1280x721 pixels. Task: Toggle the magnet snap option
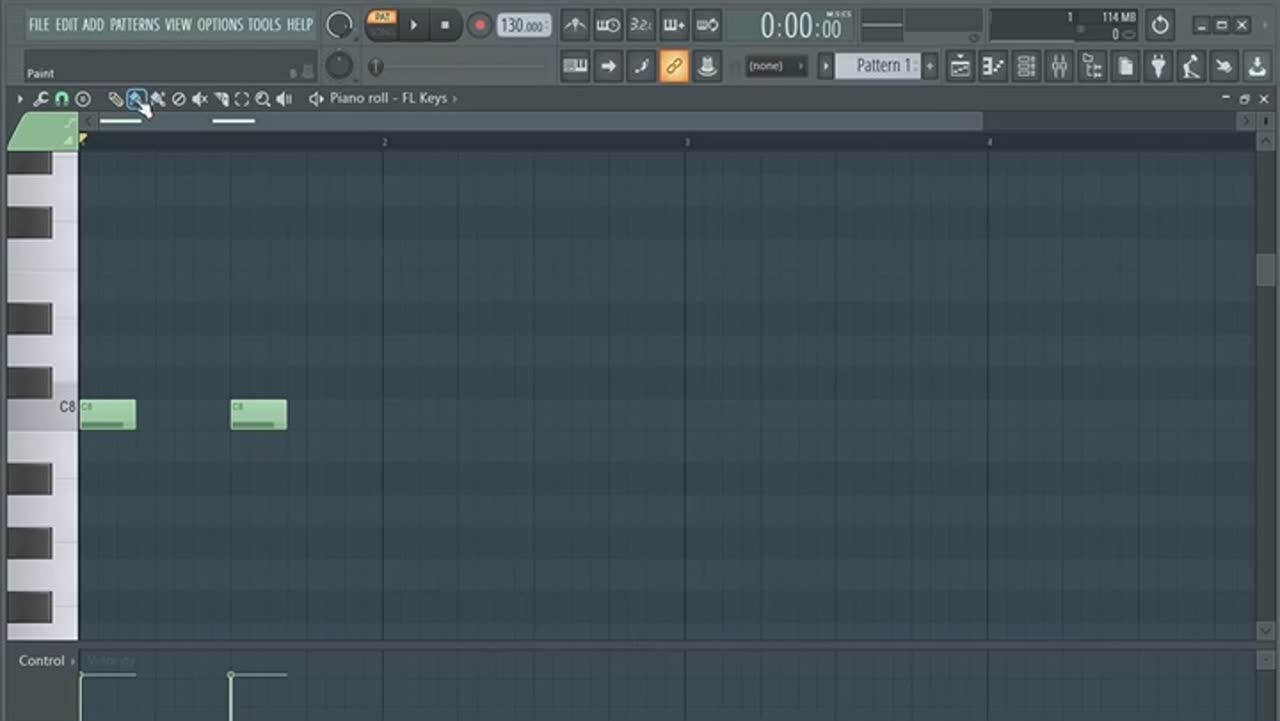[62, 99]
